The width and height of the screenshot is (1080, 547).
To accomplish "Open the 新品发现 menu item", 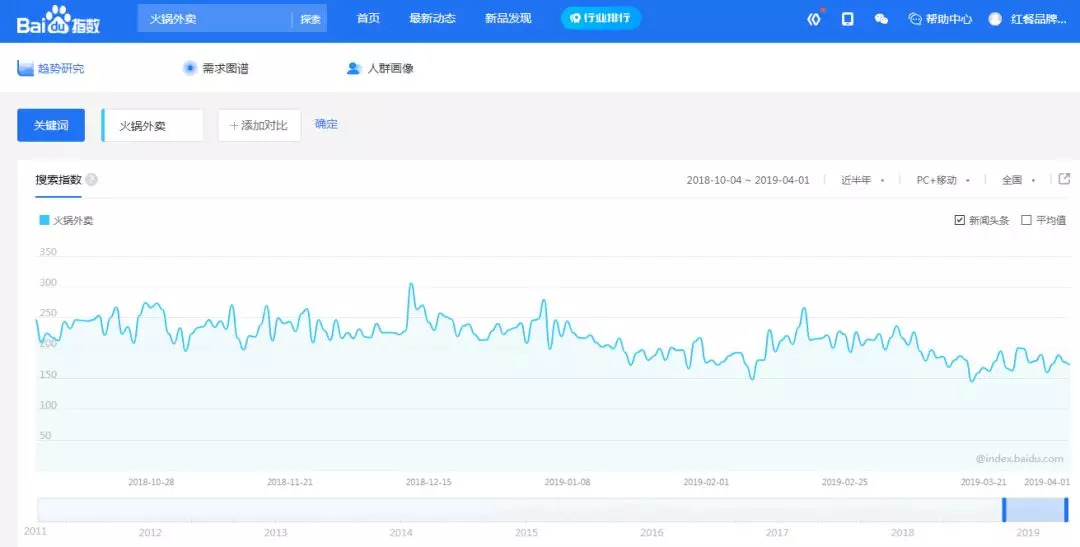I will coord(508,19).
